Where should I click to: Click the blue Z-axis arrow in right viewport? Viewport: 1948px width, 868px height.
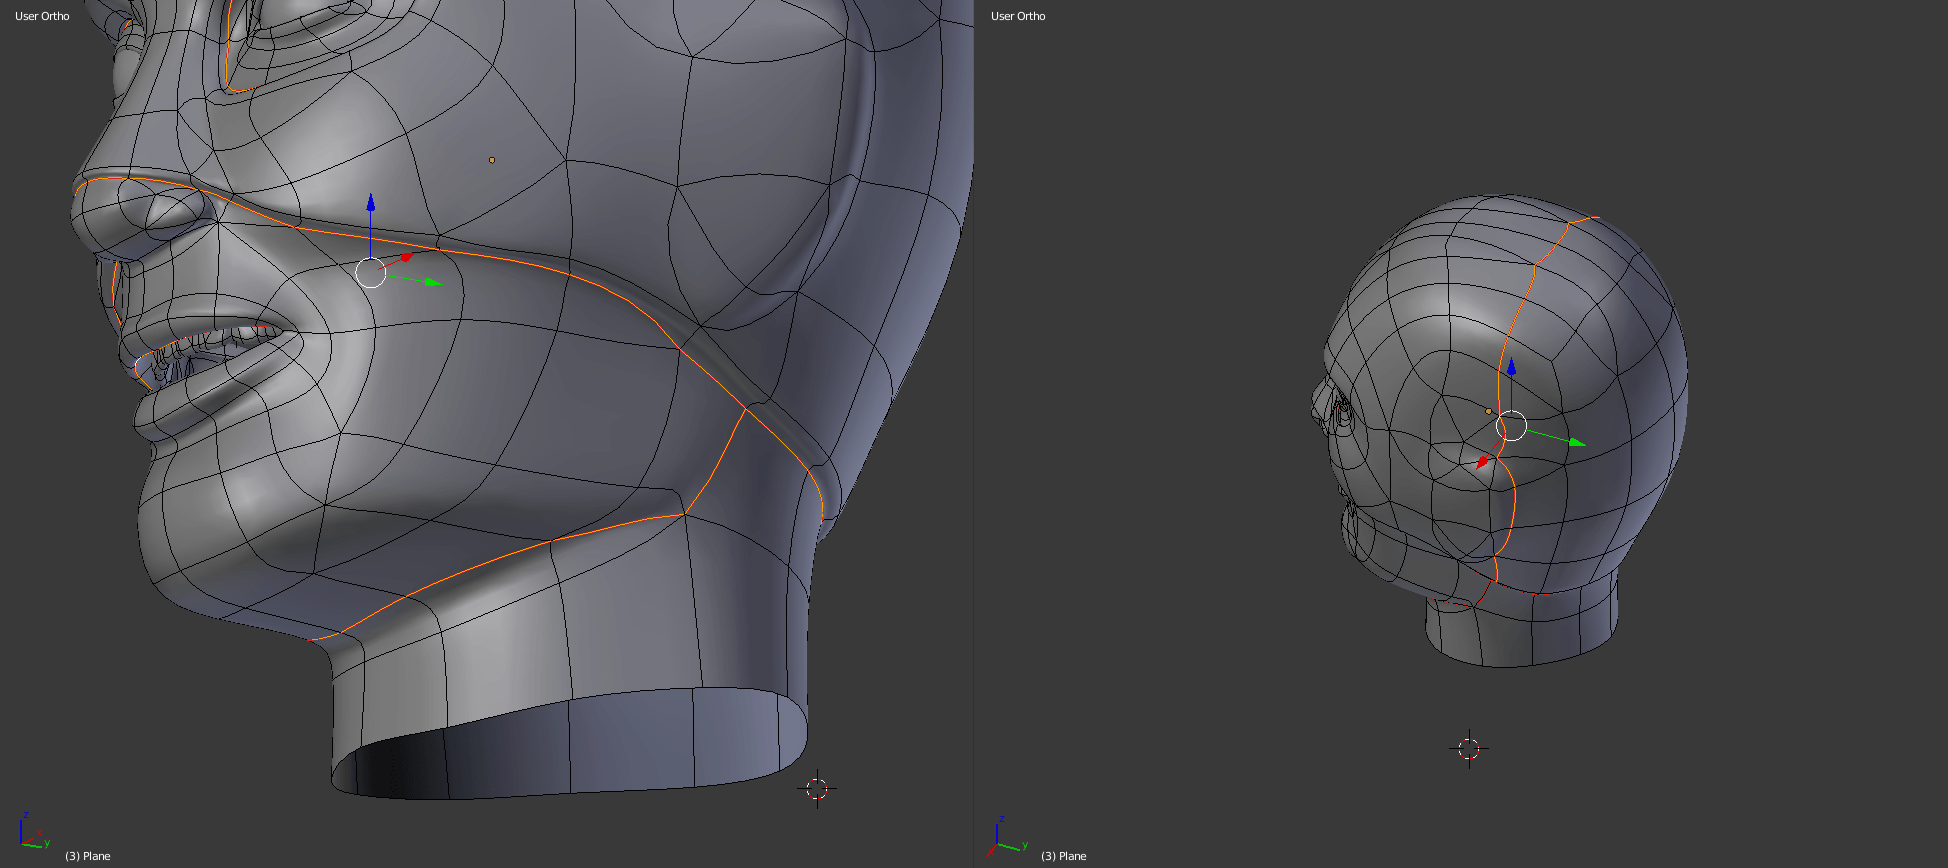point(1511,367)
